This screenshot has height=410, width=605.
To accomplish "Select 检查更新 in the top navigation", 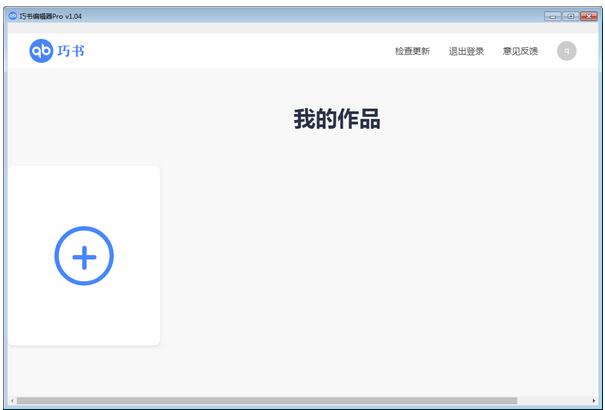I will pos(412,51).
